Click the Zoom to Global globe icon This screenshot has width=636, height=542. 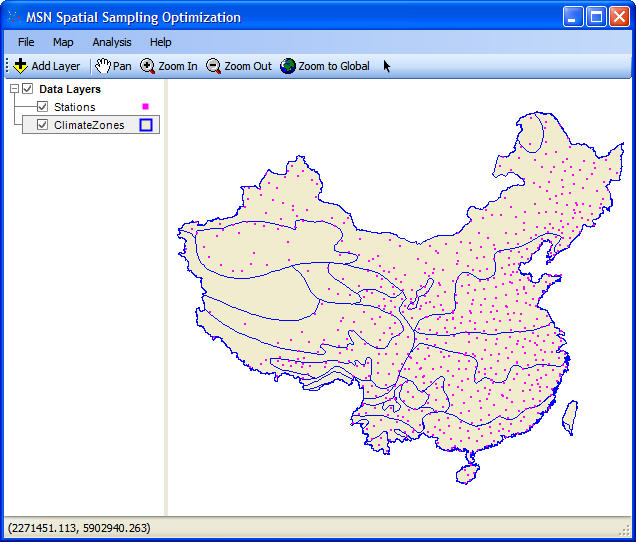pos(288,66)
